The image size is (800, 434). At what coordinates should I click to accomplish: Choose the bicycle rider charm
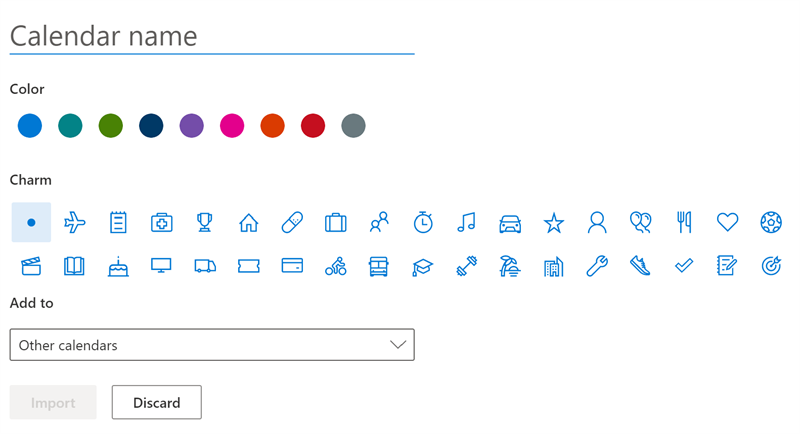pyautogui.click(x=336, y=266)
